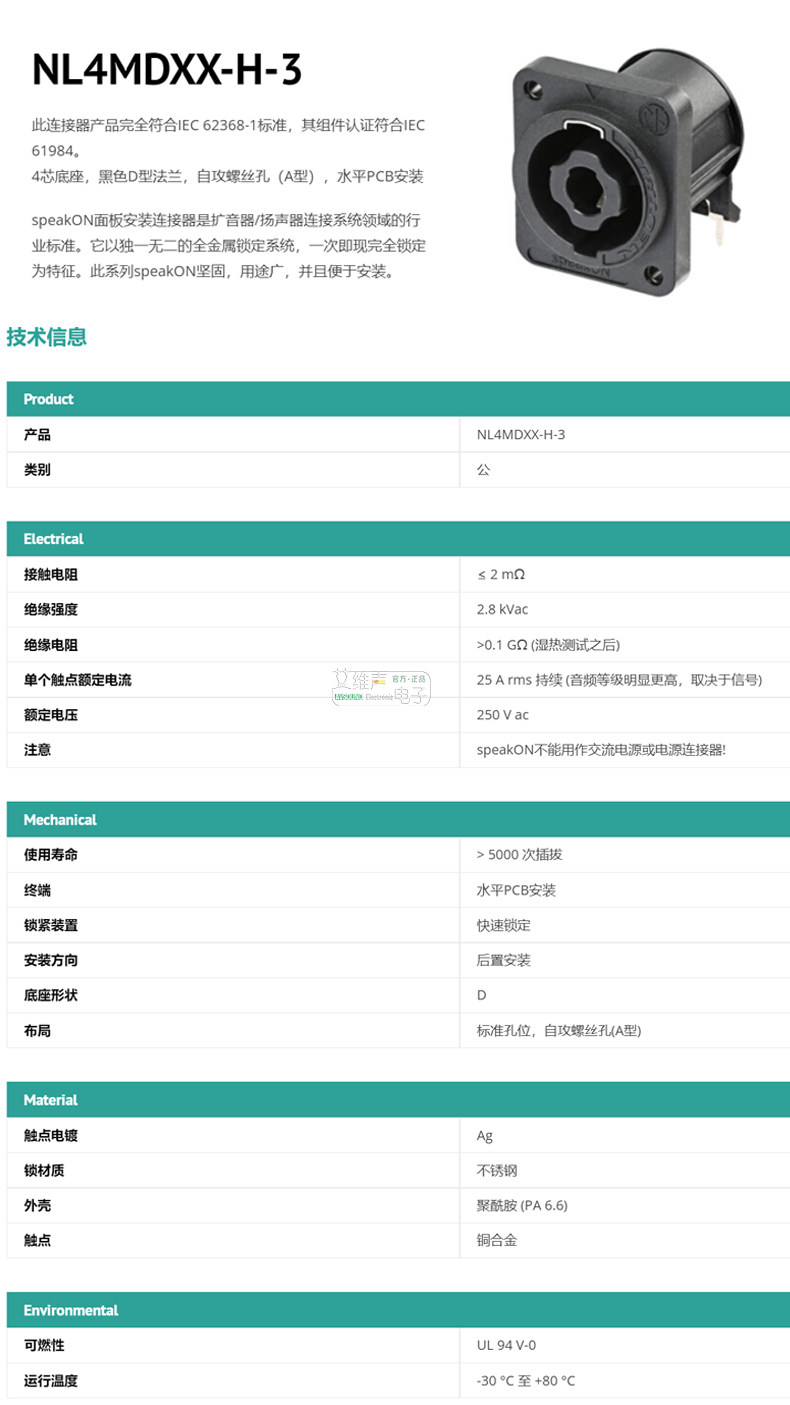Viewport: 790px width, 1405px height.
Task: Click the -30 °C 至 +80 °C value
Action: tap(526, 1380)
